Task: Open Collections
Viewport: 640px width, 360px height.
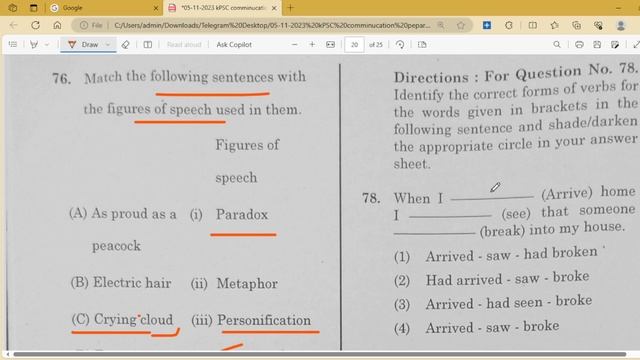Action: click(576, 25)
